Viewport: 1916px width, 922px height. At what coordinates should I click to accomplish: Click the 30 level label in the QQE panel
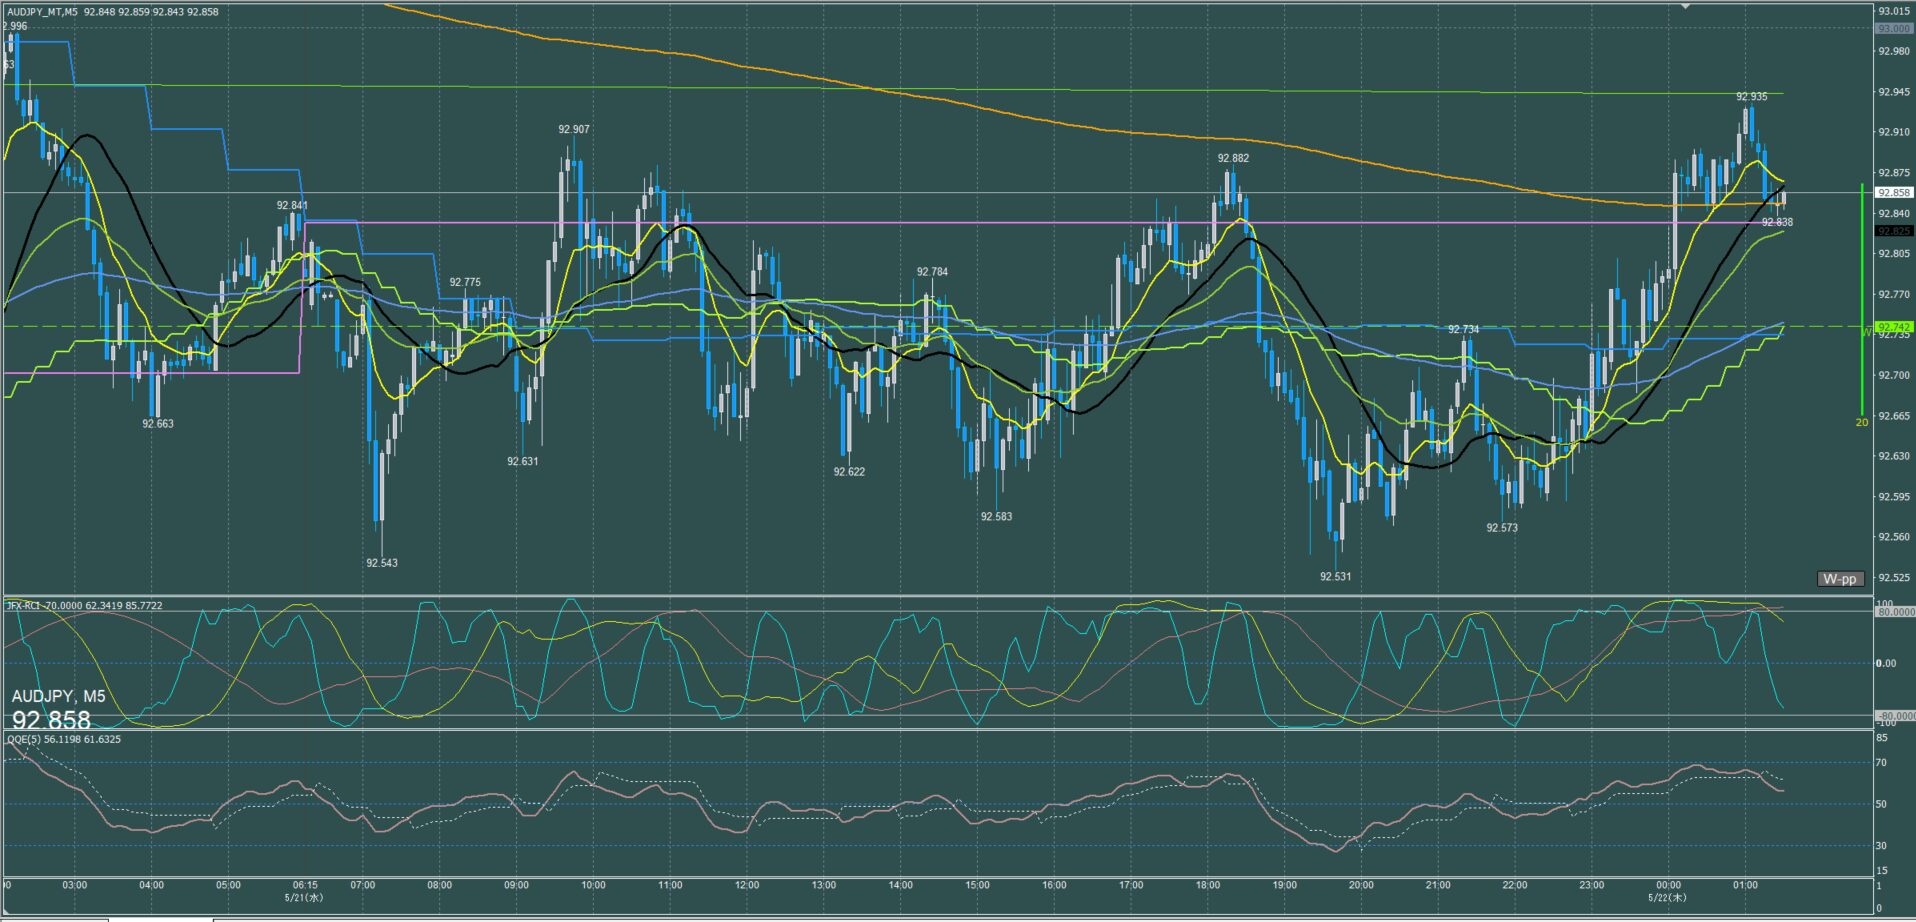1882,846
